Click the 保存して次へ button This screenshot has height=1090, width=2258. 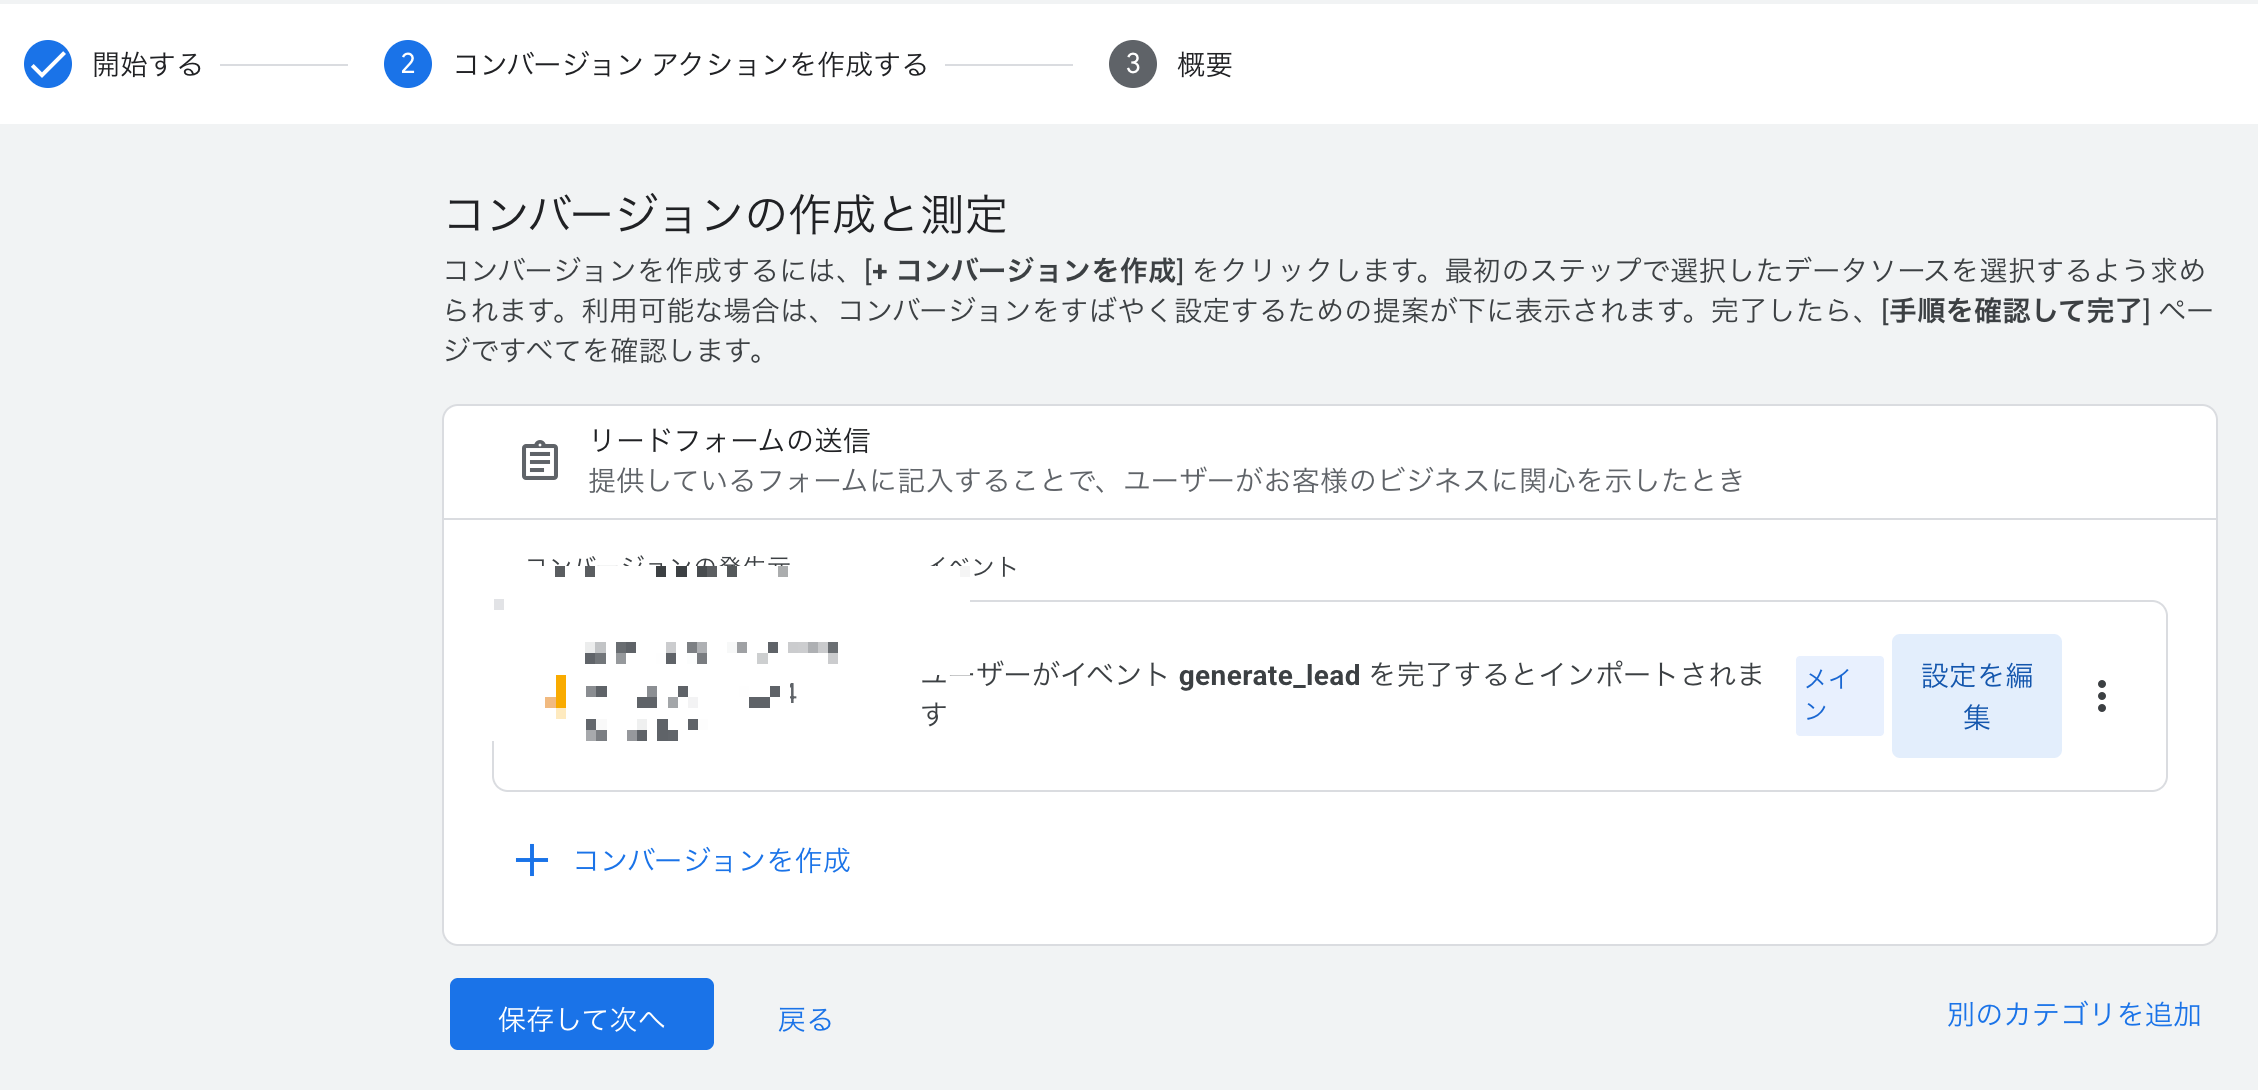[x=582, y=1014]
